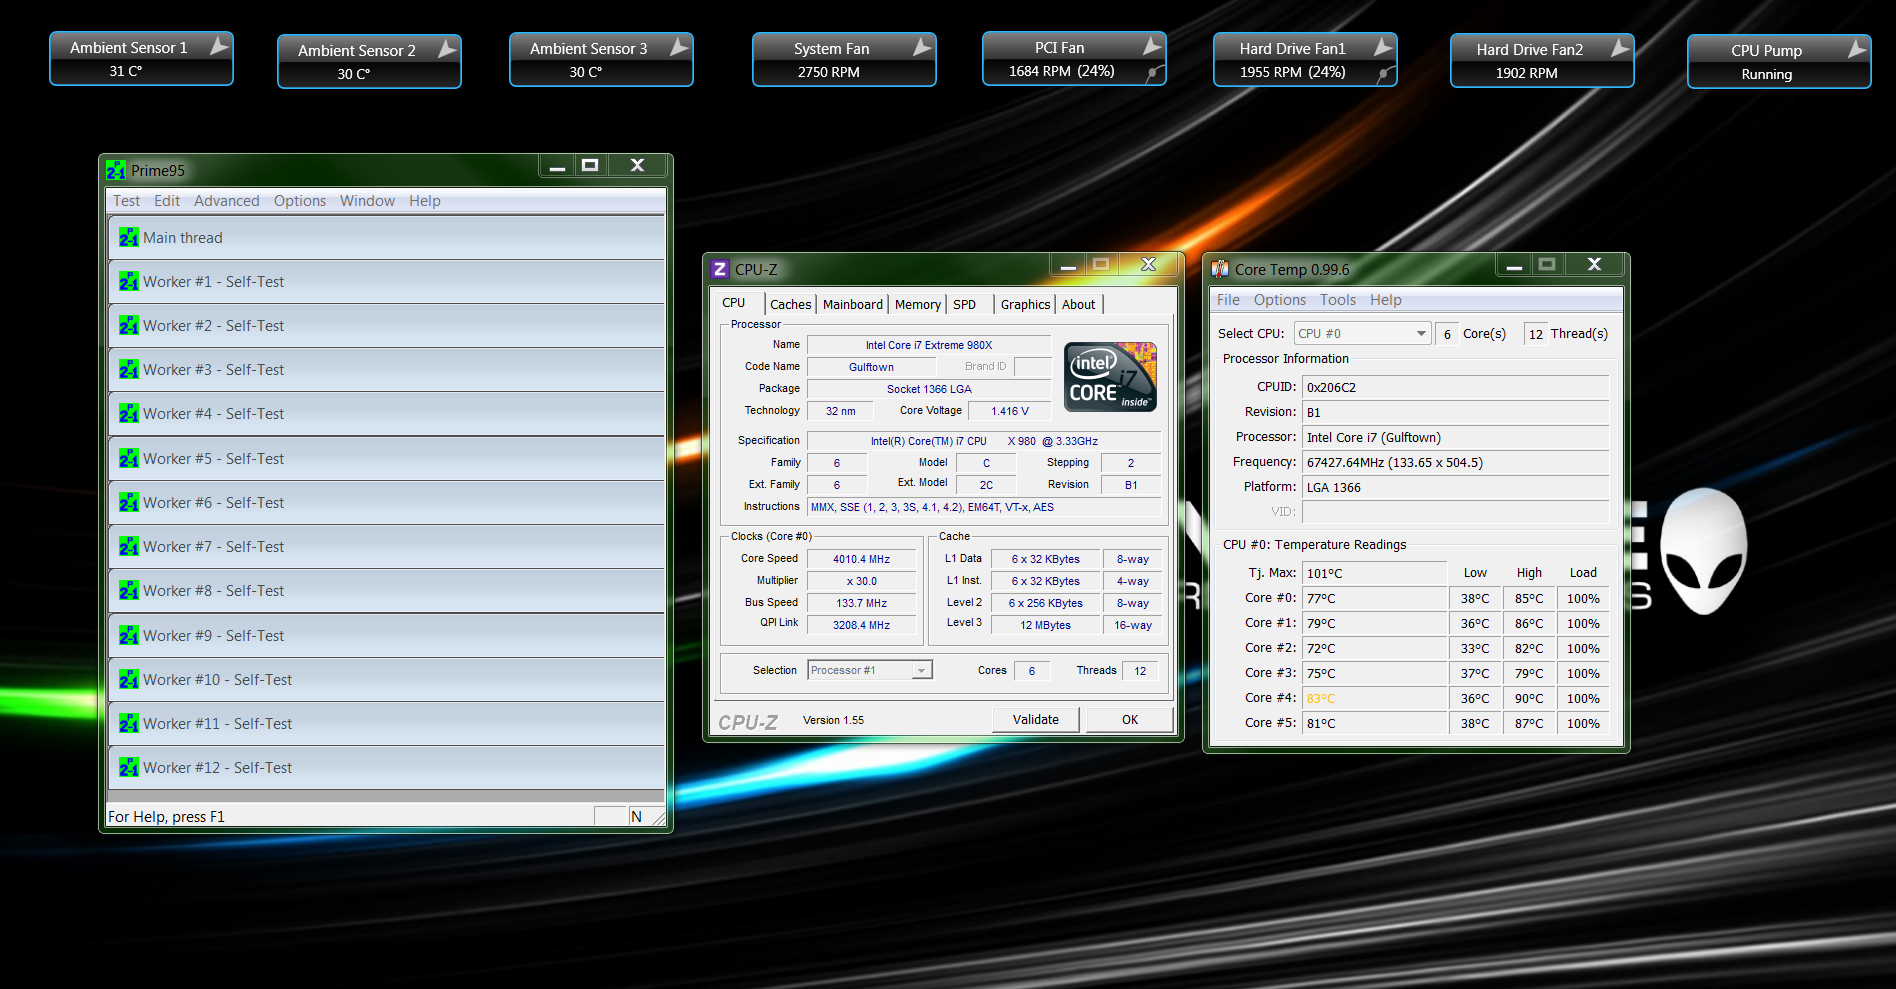
Task: Open the Advanced menu in Prime95
Action: tap(227, 201)
